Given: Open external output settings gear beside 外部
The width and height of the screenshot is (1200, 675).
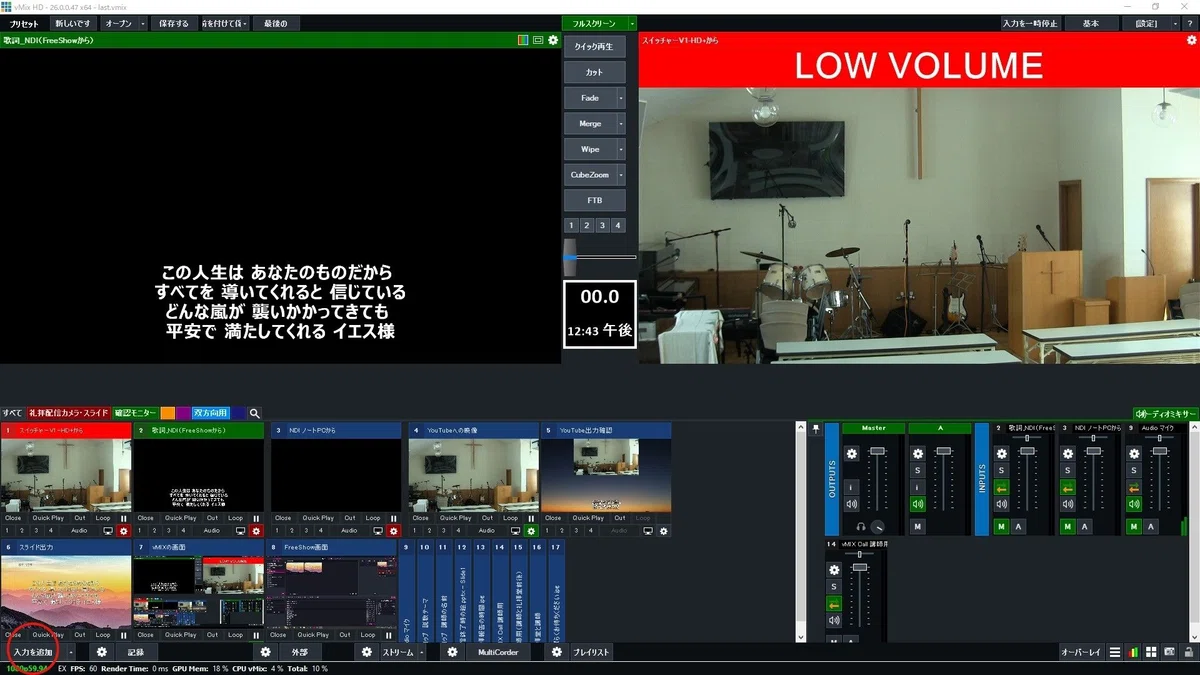Looking at the screenshot, I should 266,652.
